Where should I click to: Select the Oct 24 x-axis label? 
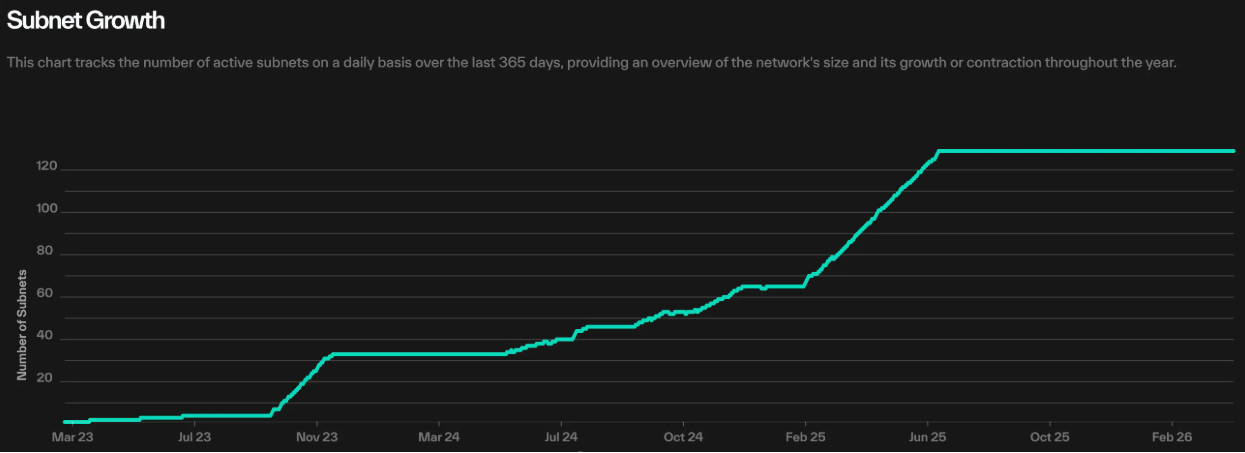click(x=683, y=437)
